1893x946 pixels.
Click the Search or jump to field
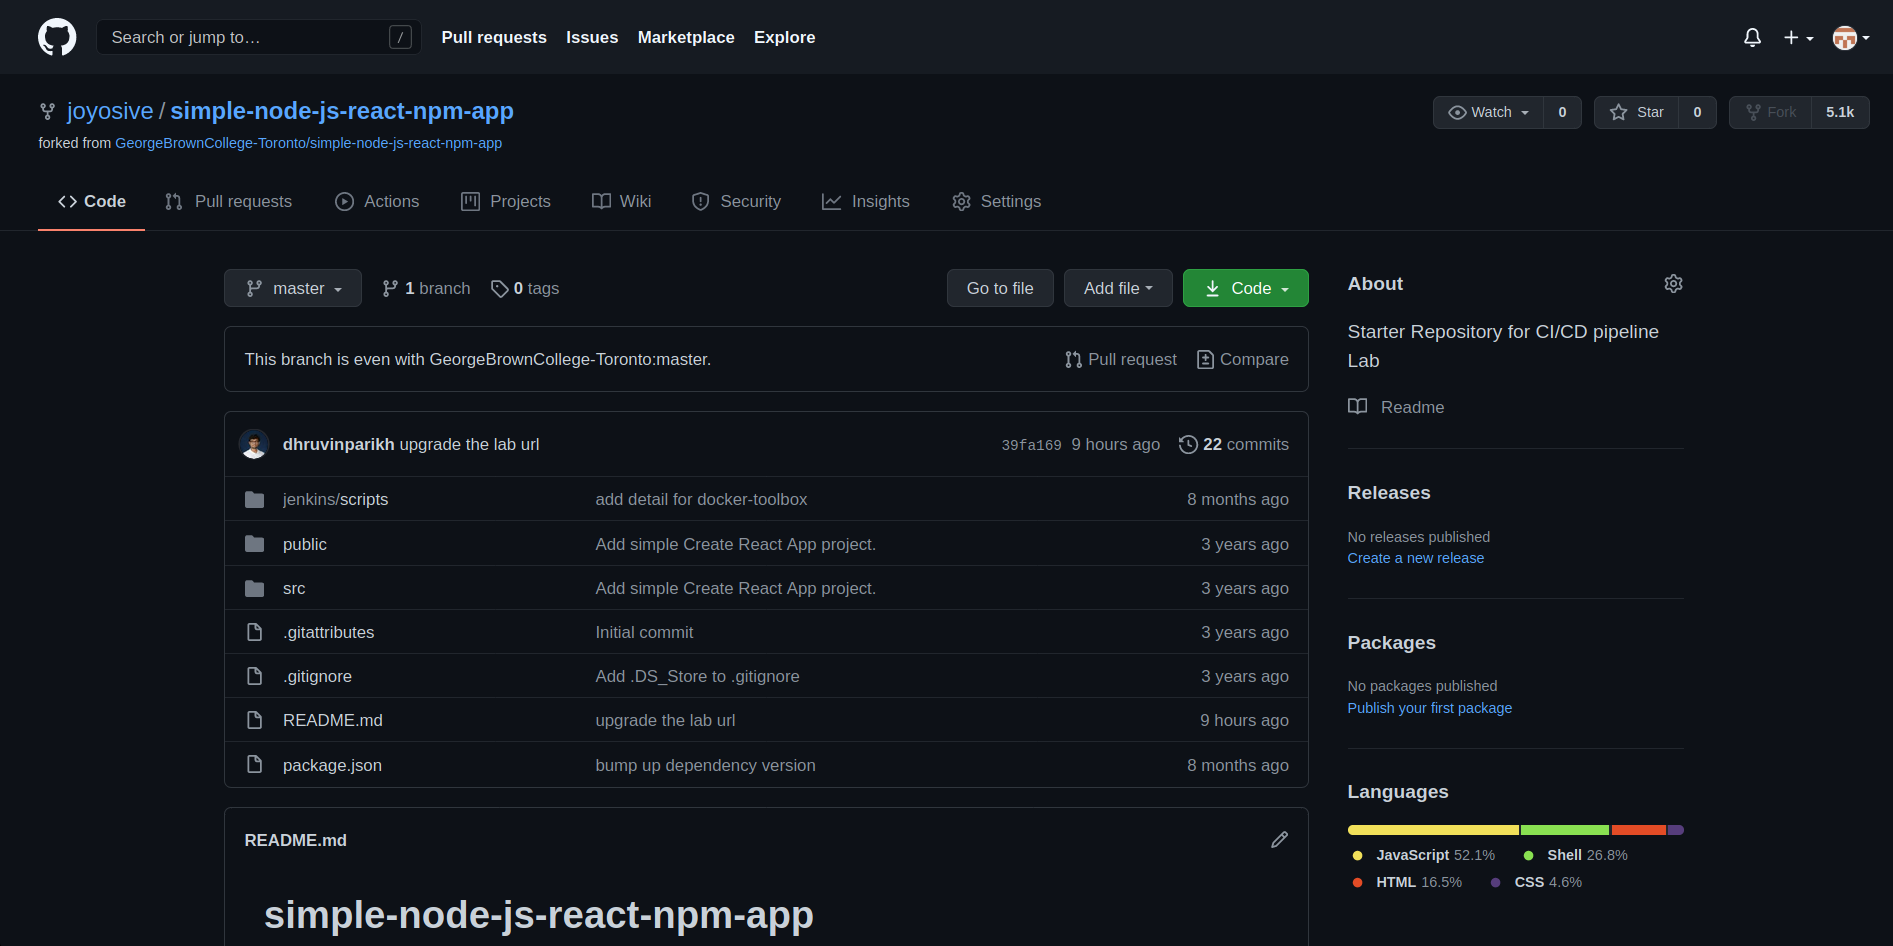click(x=258, y=37)
